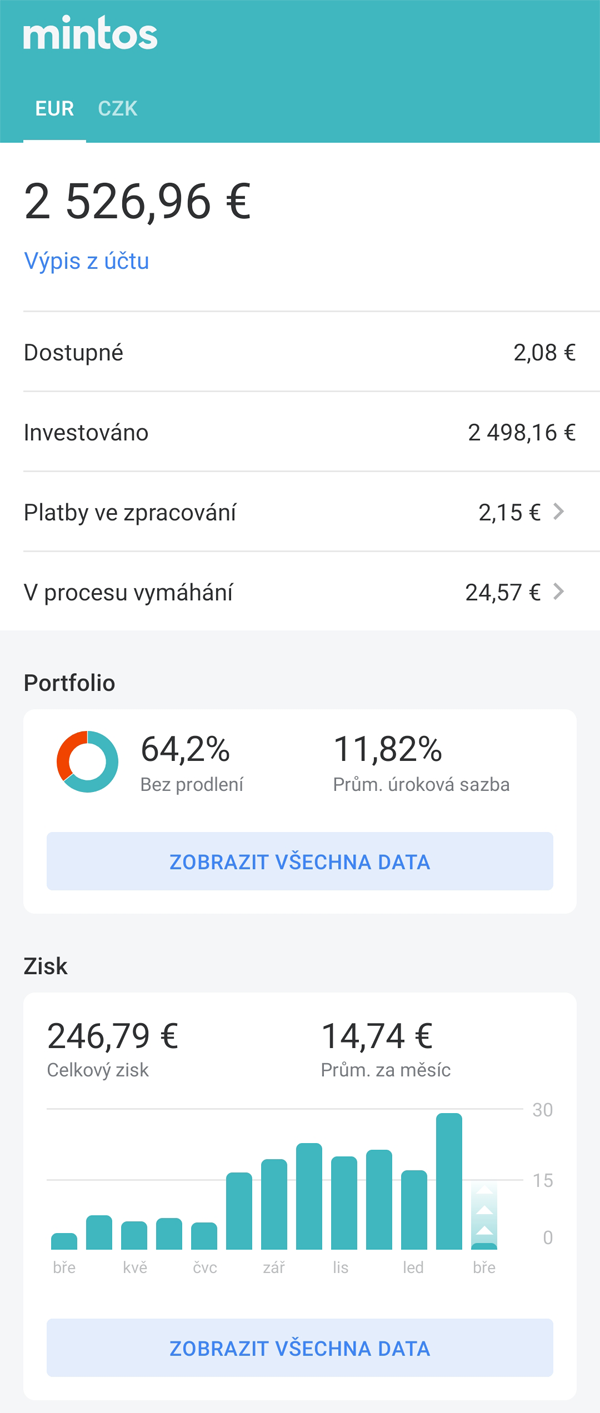Open the Platby ve zpracování row
The width and height of the screenshot is (600, 1413).
pyautogui.click(x=300, y=512)
